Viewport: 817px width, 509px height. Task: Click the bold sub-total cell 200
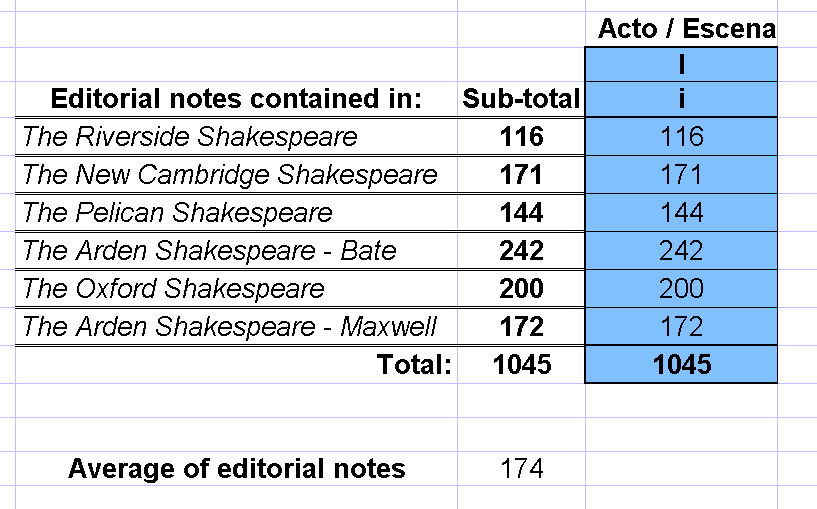click(x=522, y=289)
